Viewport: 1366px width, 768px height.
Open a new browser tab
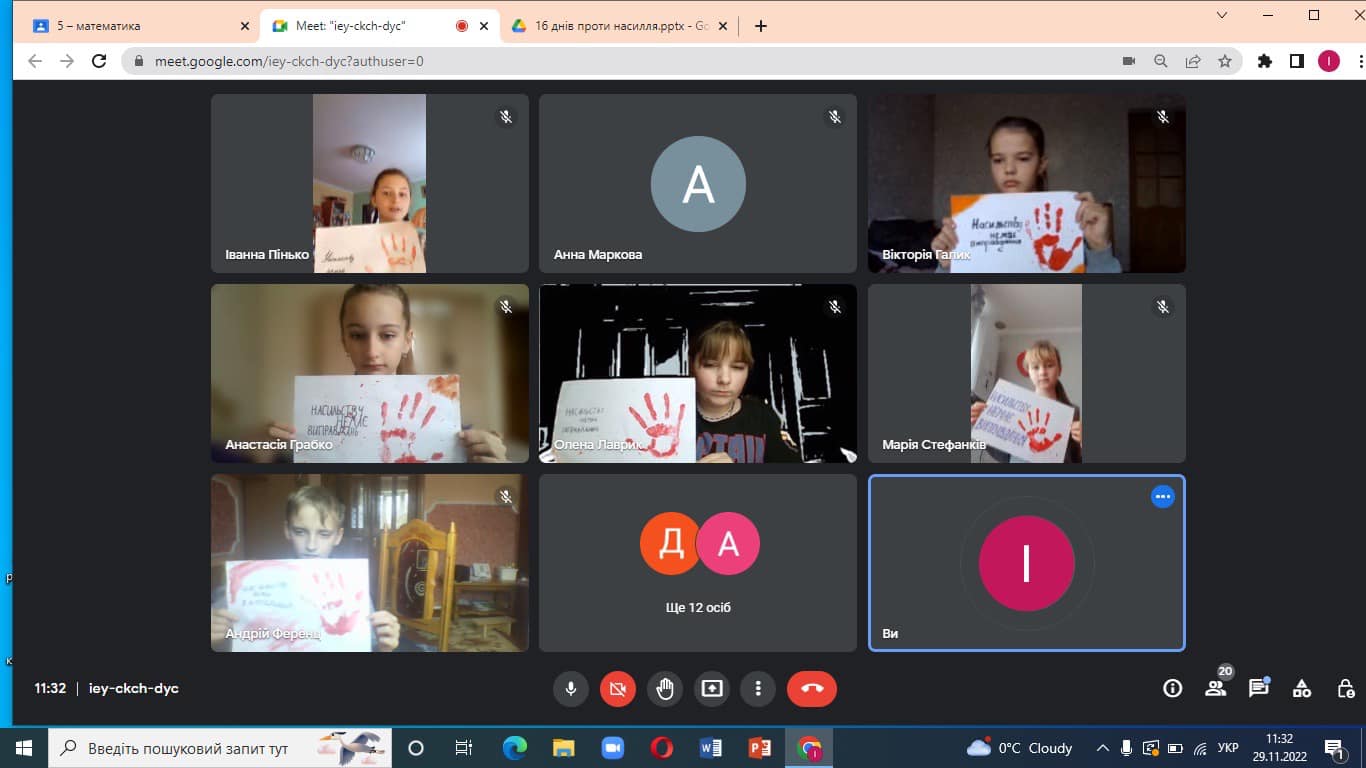(x=761, y=26)
